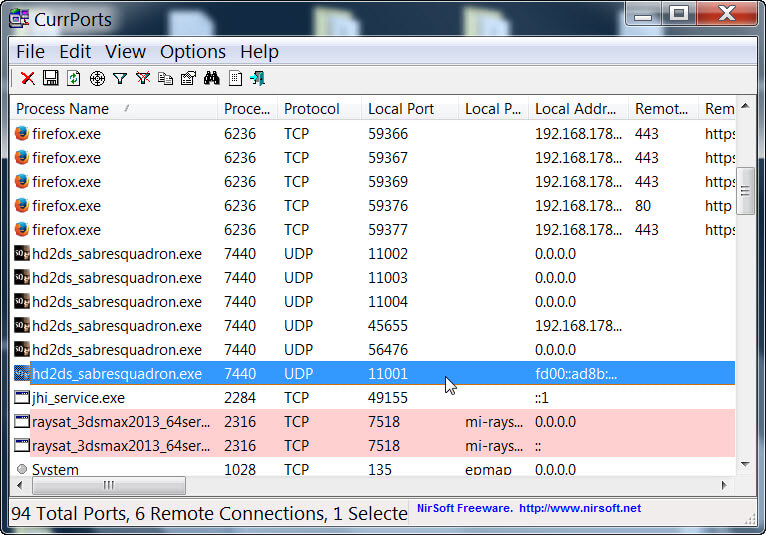Open the Edit menu
The width and height of the screenshot is (766, 535).
75,52
